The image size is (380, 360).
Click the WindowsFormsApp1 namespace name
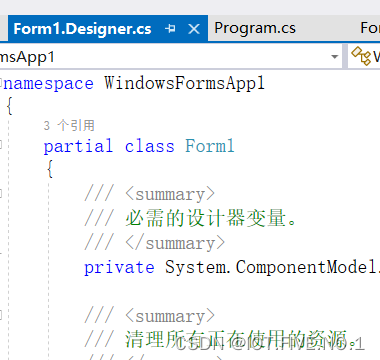(x=185, y=83)
